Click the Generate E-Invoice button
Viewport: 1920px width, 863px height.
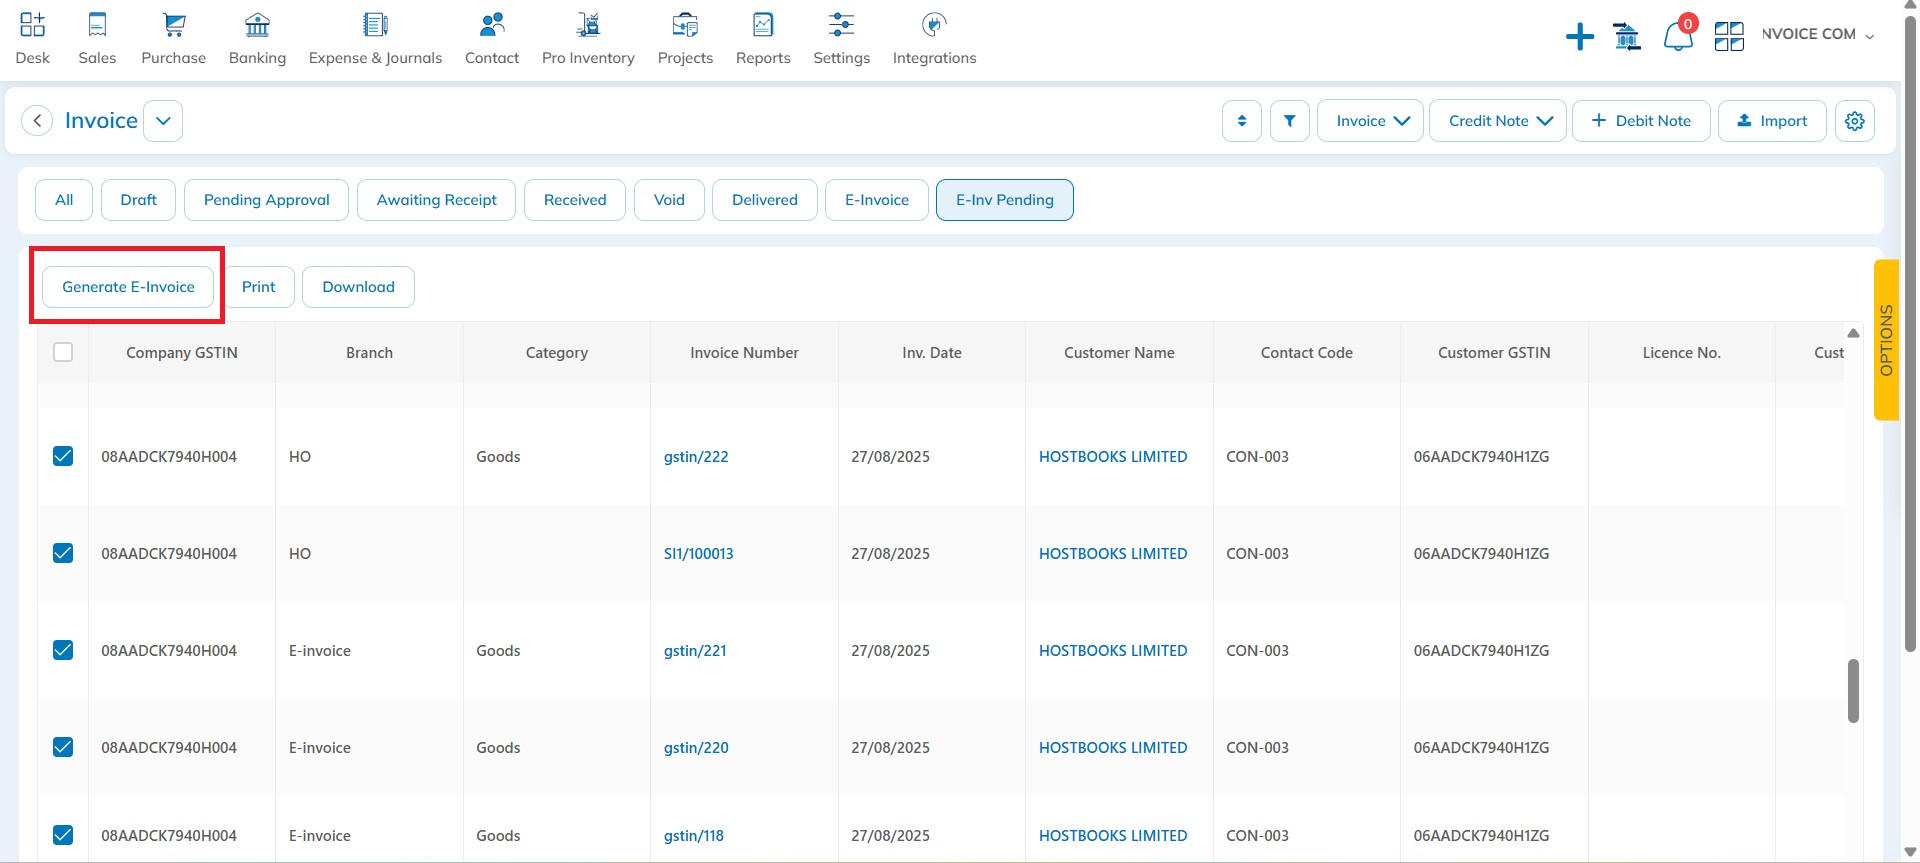[128, 287]
